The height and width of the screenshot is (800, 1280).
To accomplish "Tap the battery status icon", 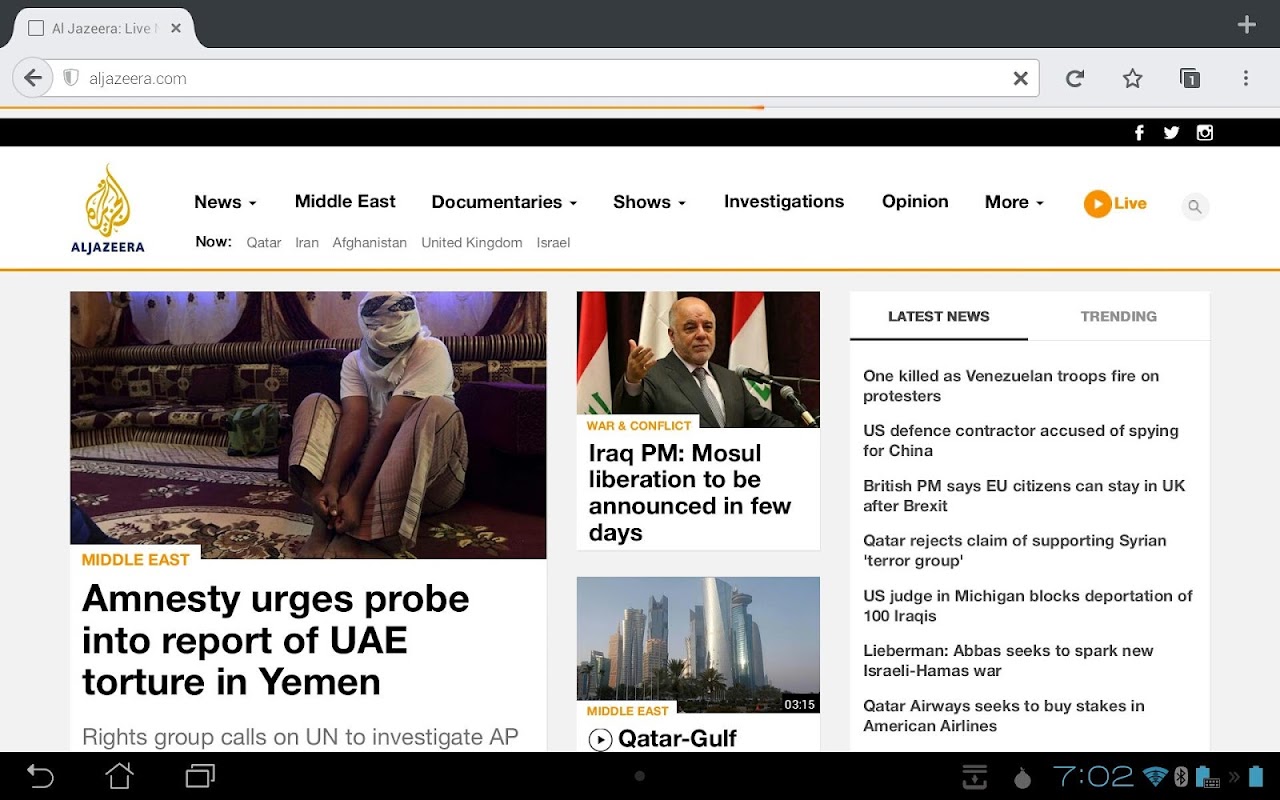I will [1256, 777].
